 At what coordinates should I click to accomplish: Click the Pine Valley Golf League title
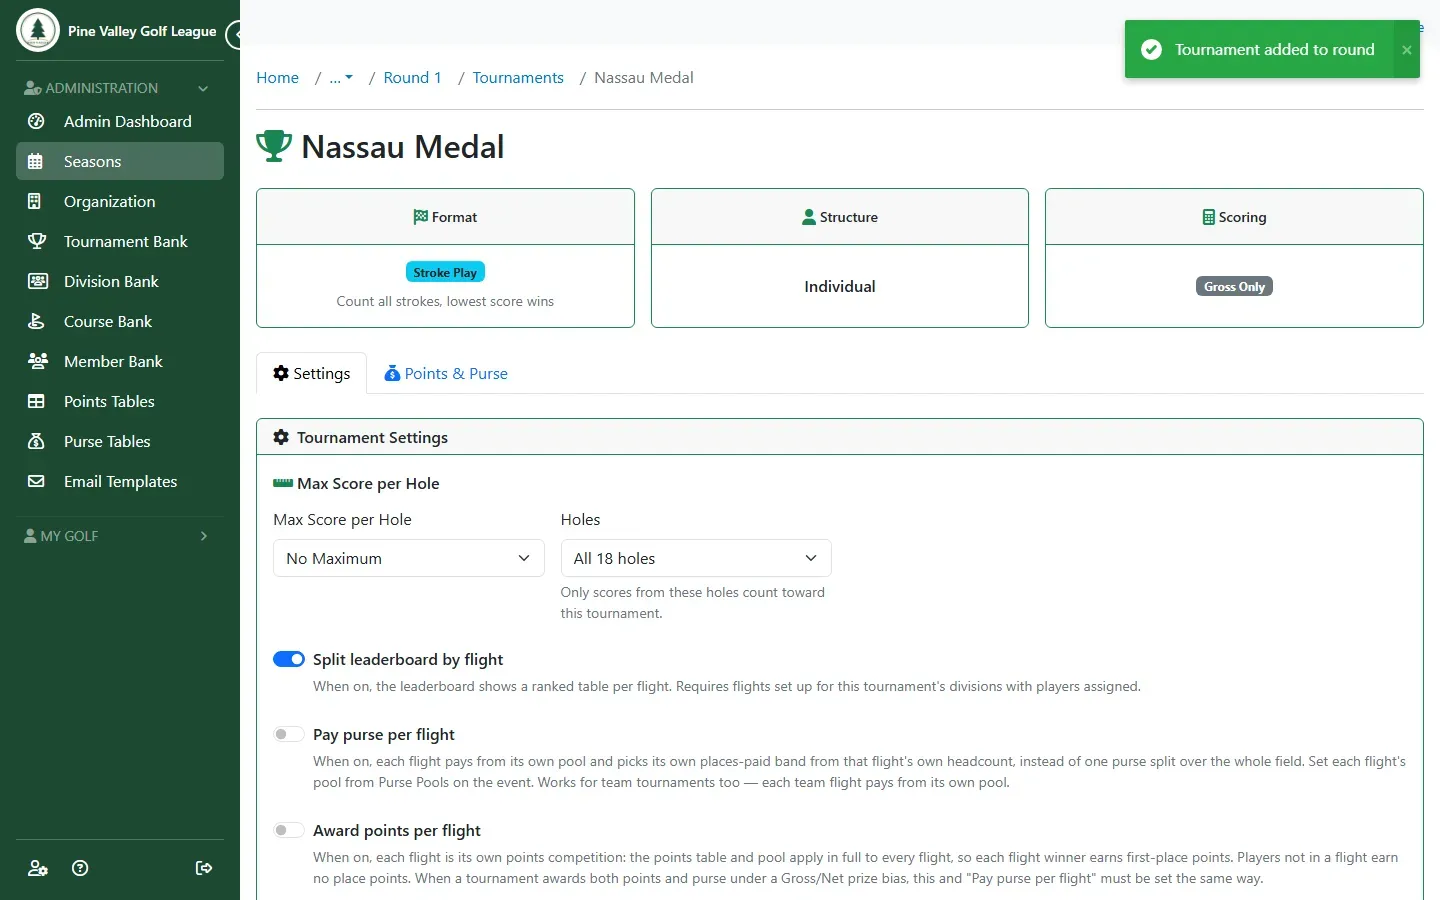(142, 31)
